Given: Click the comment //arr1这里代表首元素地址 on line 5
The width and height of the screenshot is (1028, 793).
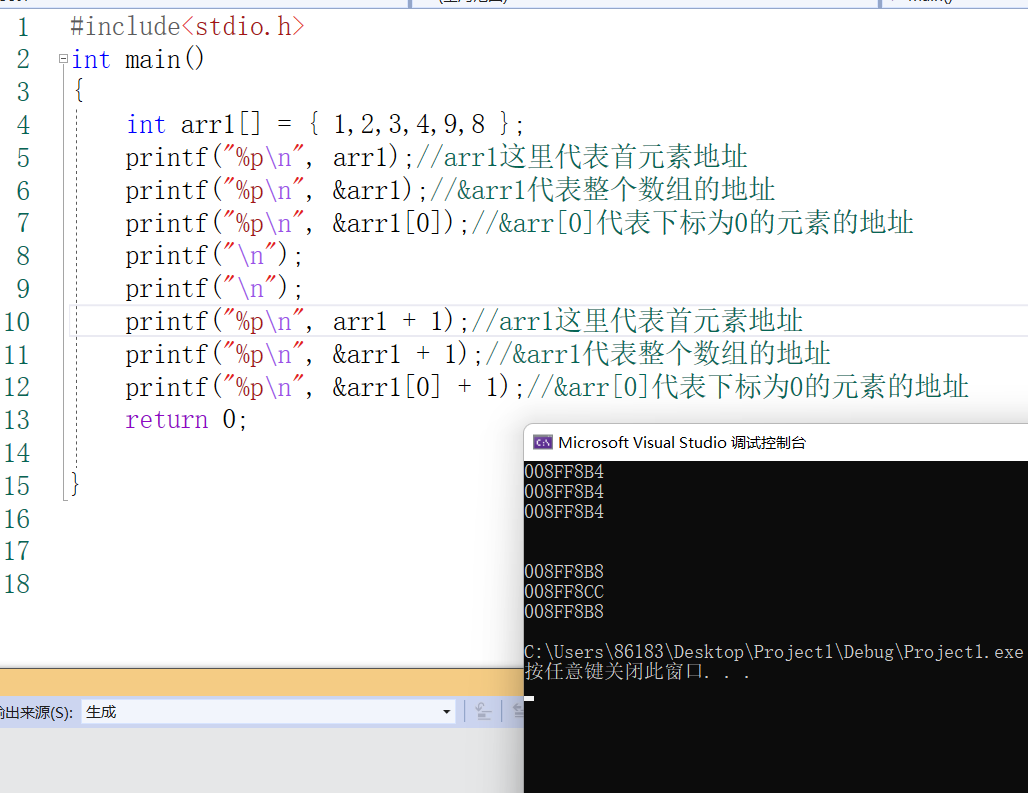Looking at the screenshot, I should tap(582, 157).
